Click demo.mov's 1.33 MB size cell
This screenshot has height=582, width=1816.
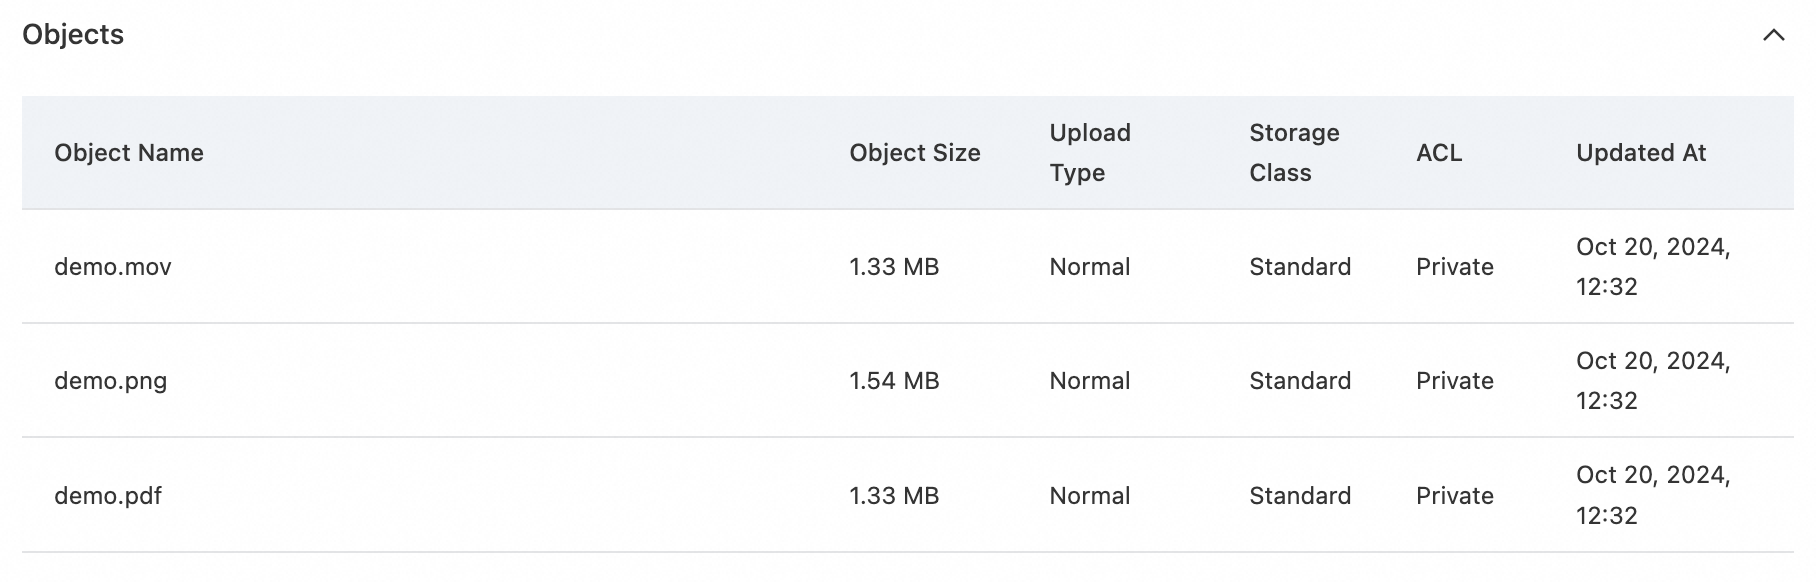pos(894,267)
